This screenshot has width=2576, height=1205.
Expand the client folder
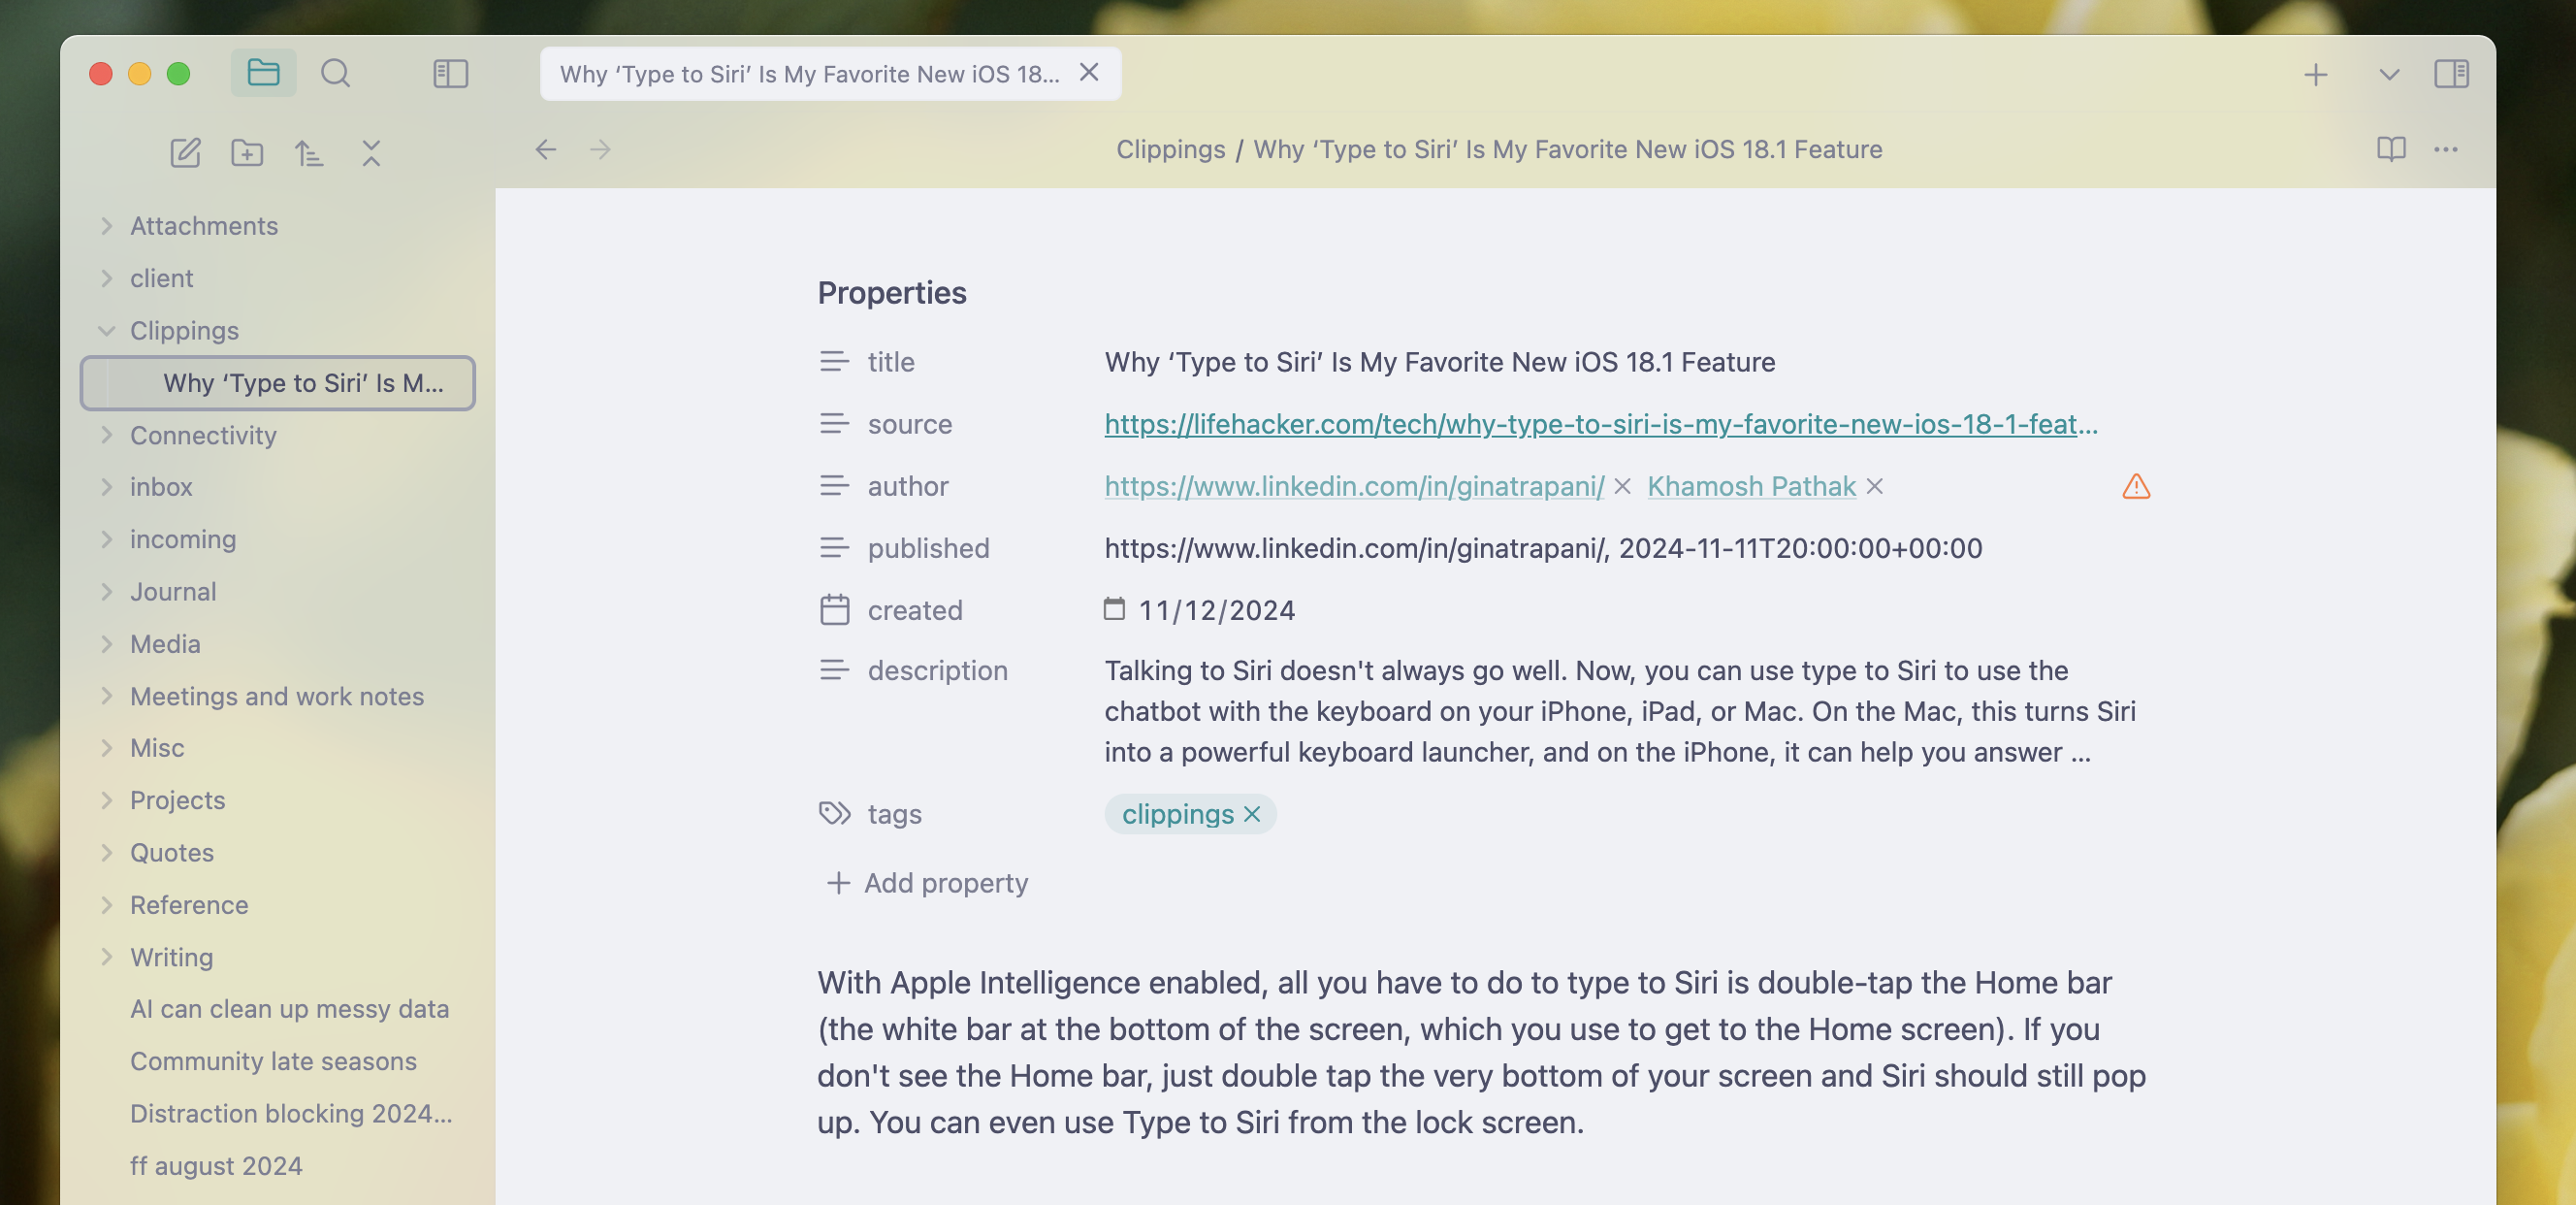point(106,277)
